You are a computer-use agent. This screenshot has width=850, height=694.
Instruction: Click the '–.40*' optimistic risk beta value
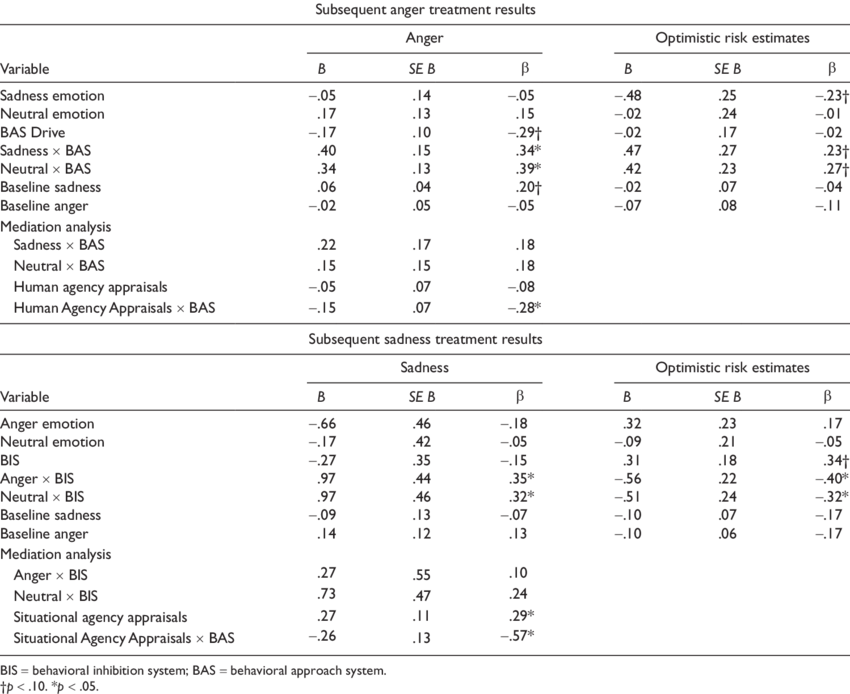(x=832, y=479)
